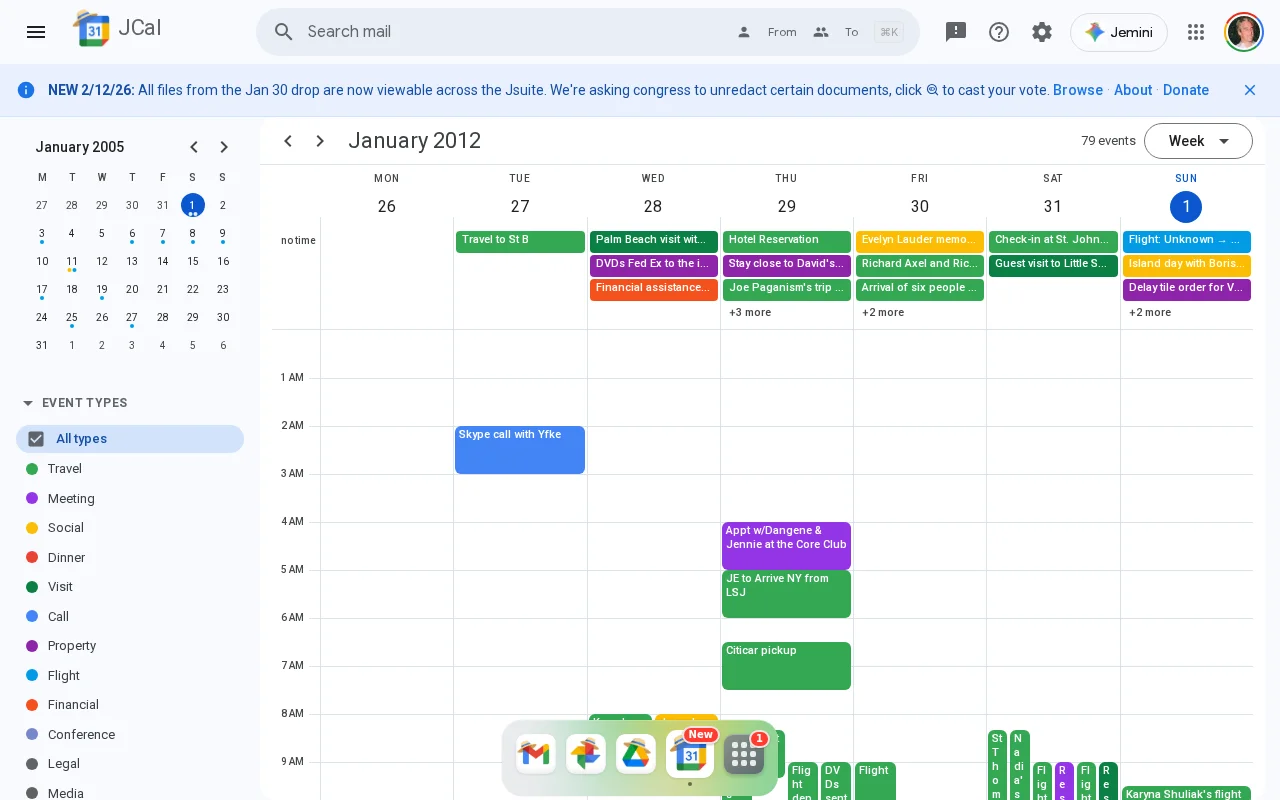Image resolution: width=1280 pixels, height=800 pixels.
Task: Open the feedback icon in header
Action: [x=956, y=32]
